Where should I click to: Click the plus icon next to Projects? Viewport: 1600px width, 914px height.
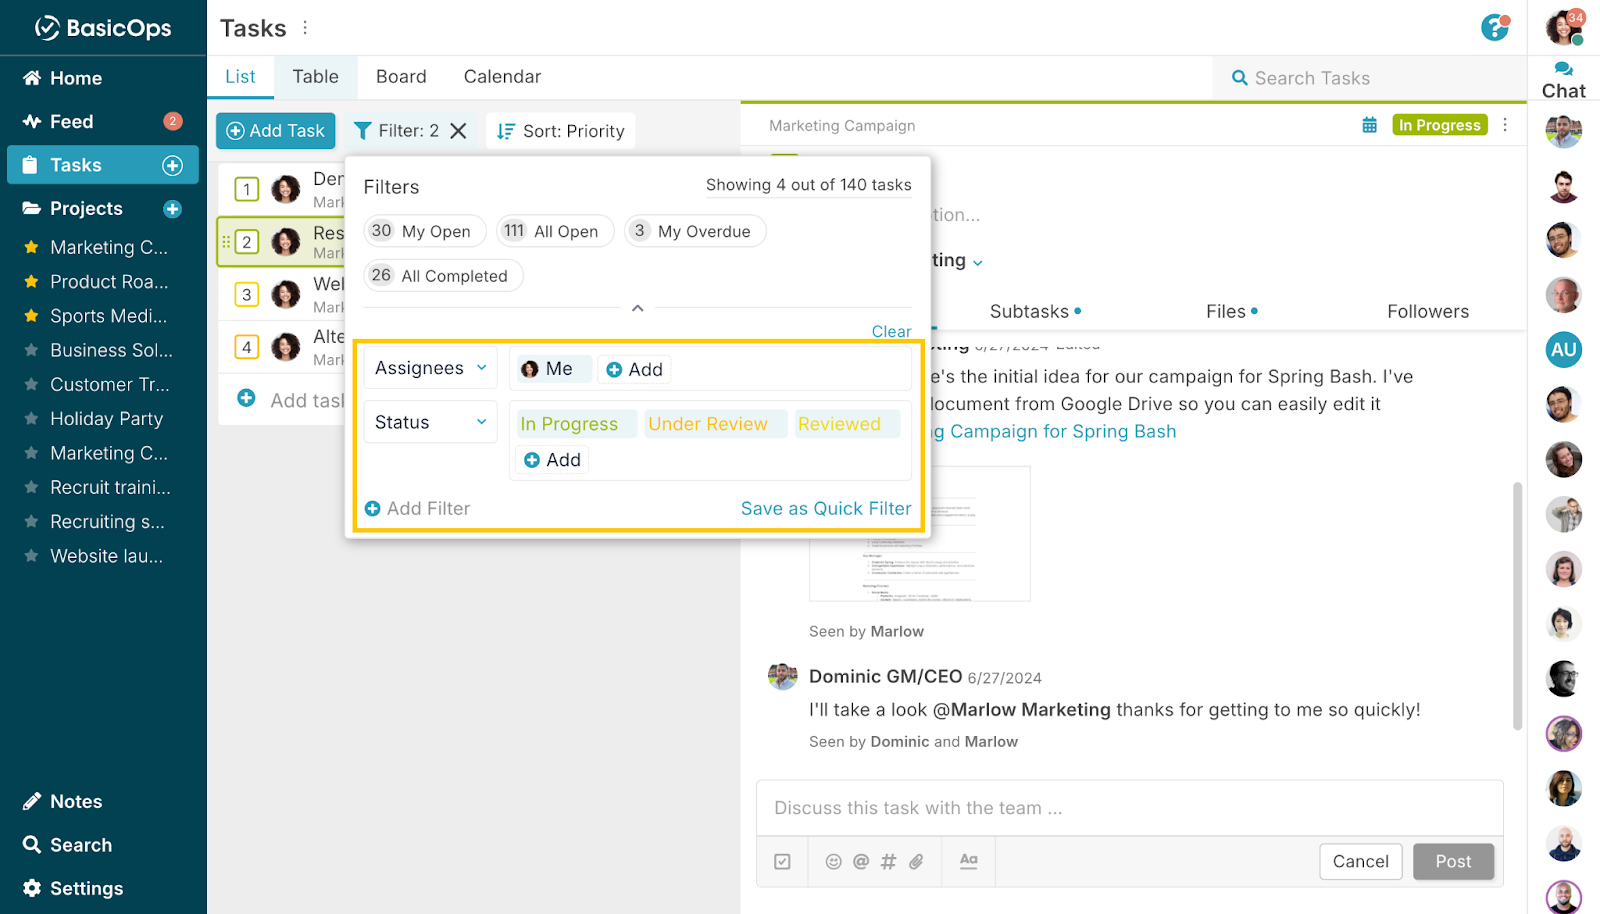(172, 209)
